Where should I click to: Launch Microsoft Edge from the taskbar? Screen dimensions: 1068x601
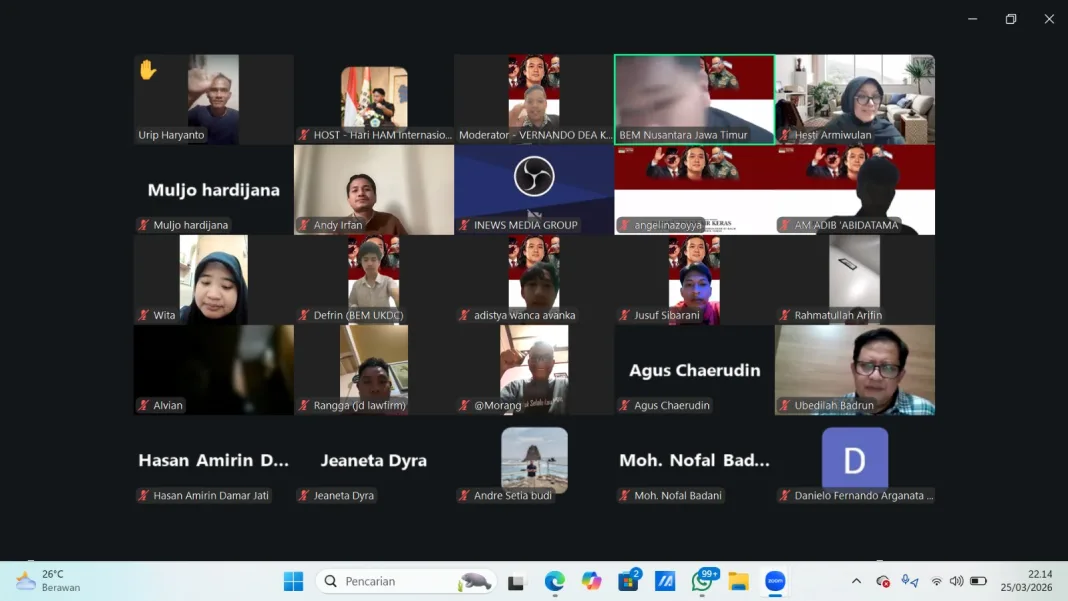tap(555, 581)
